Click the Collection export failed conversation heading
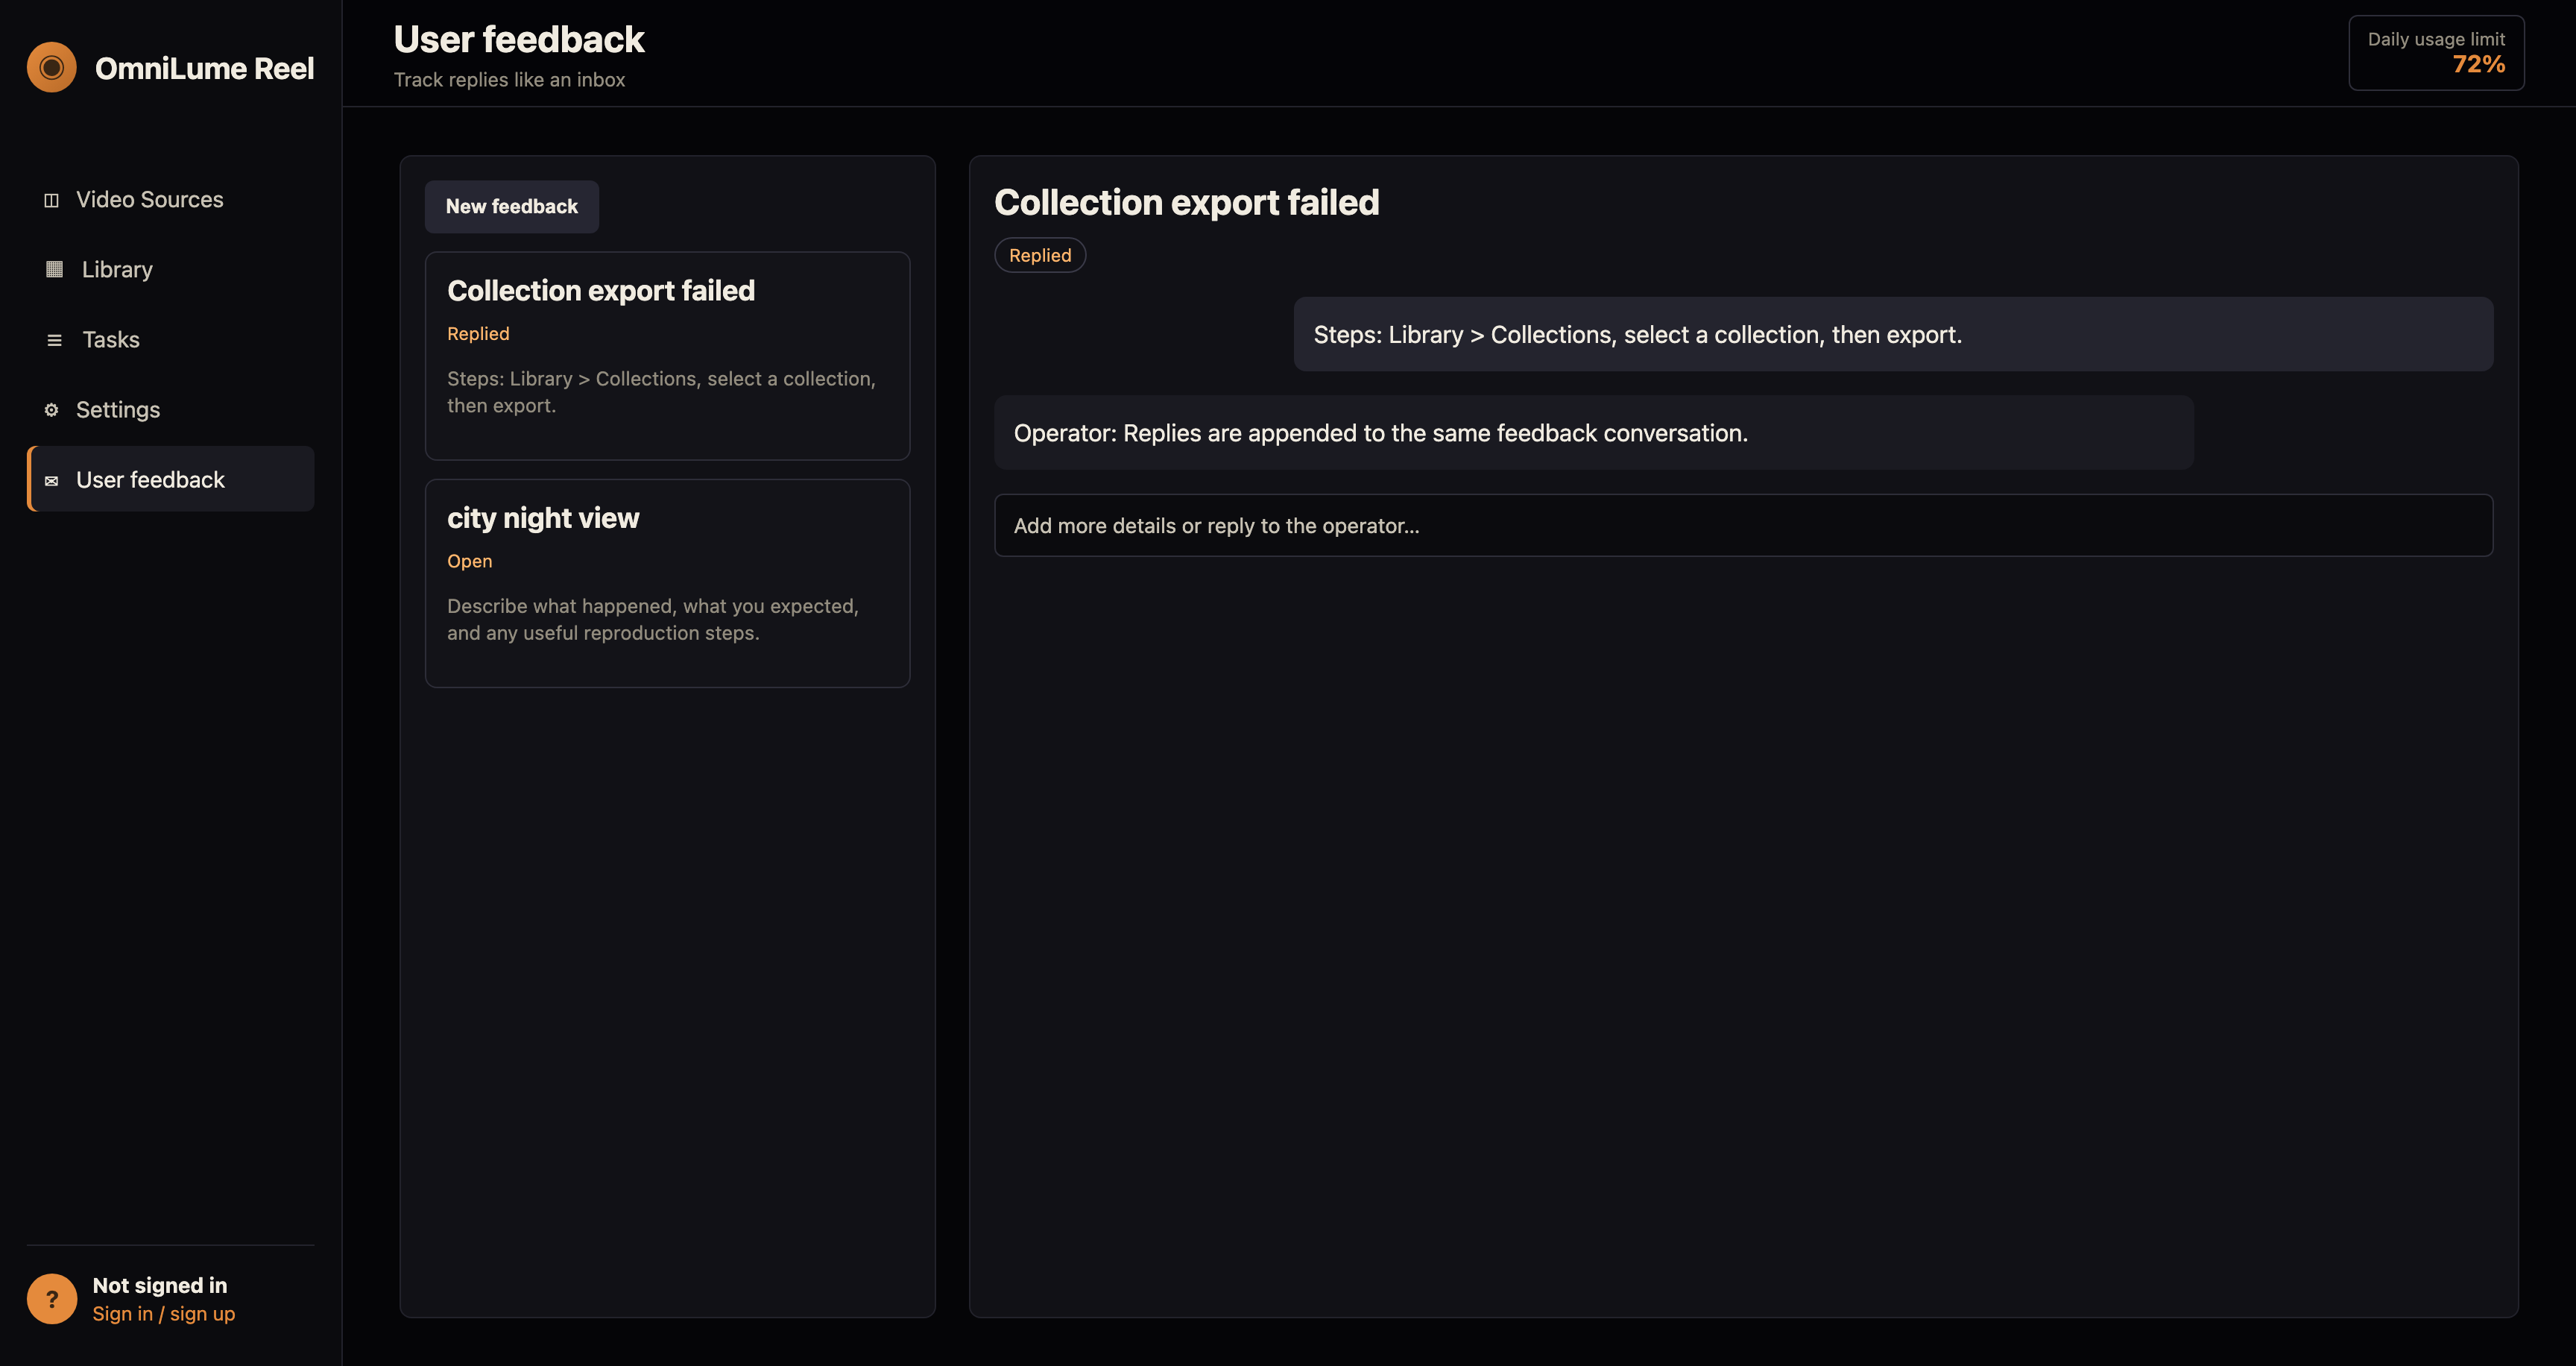This screenshot has width=2576, height=1366. click(1186, 202)
